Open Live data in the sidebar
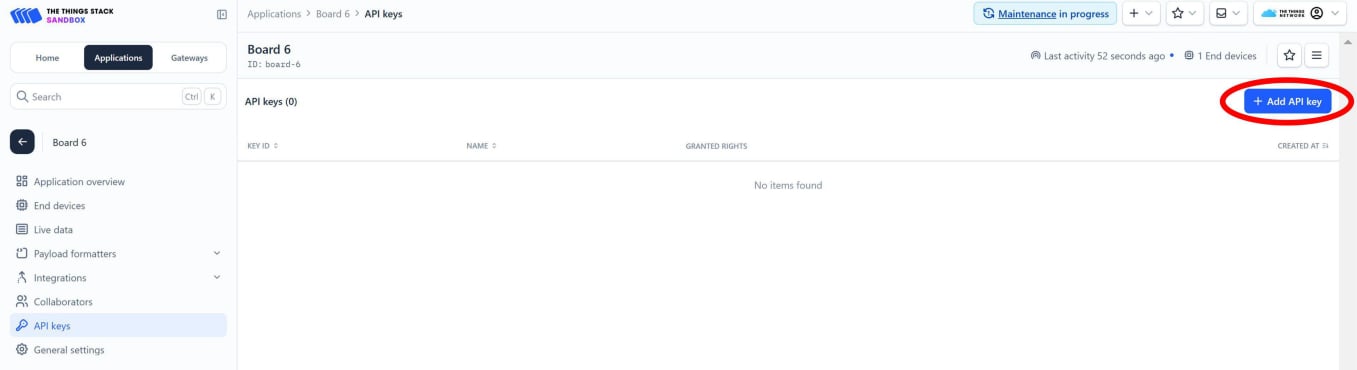Screen dimensions: 1357x370 (x=118, y=230)
